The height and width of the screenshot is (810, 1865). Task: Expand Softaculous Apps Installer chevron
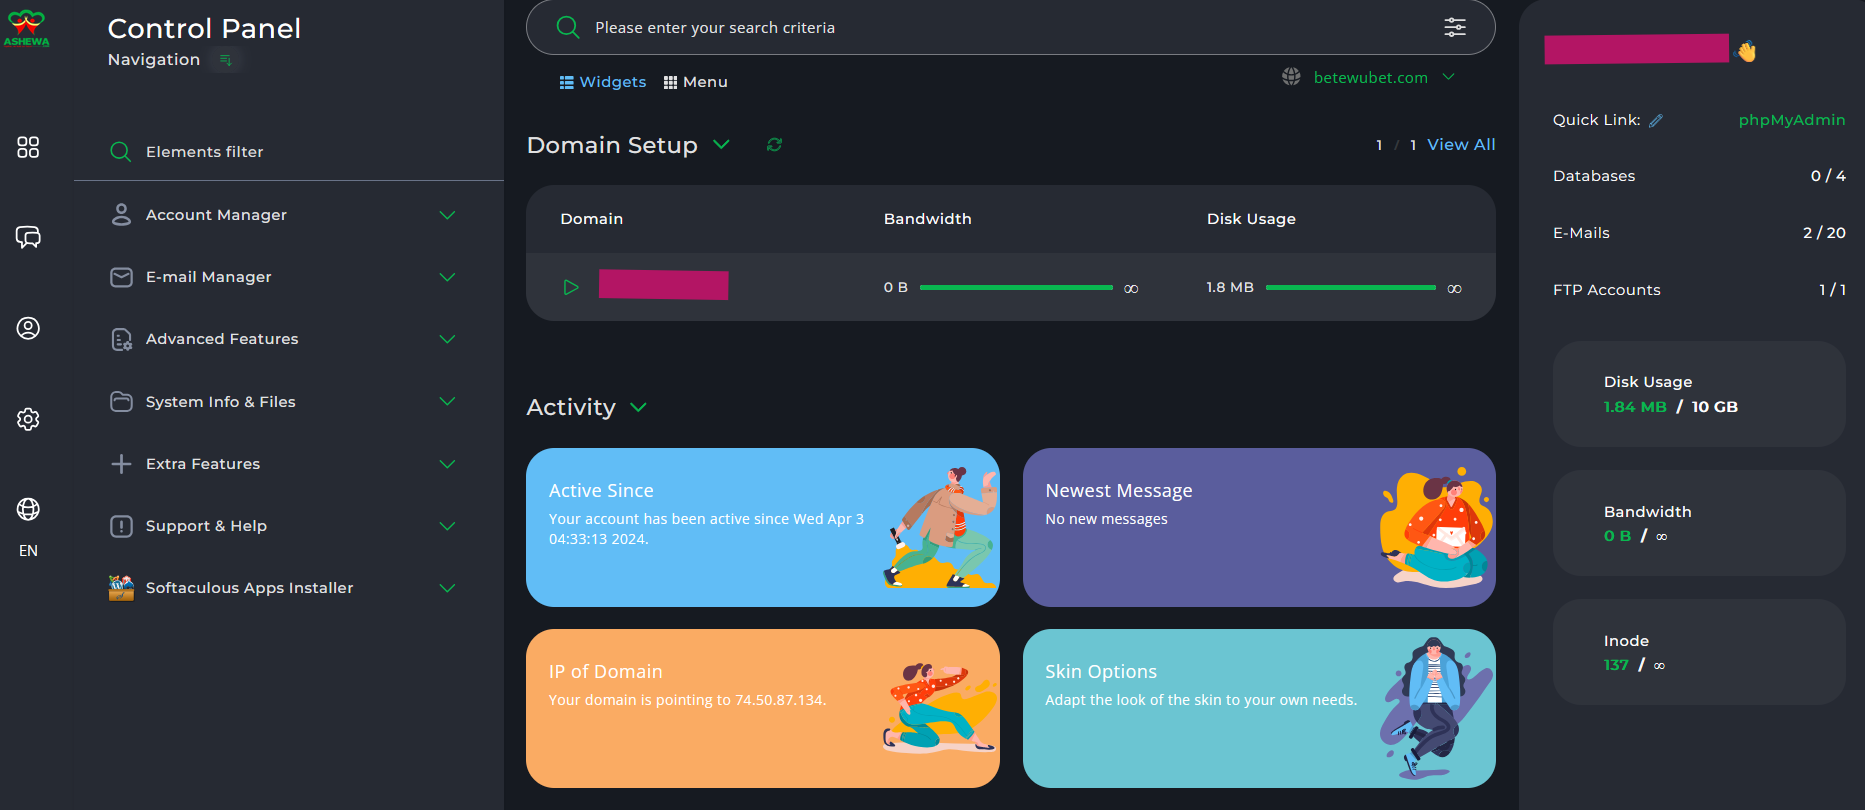click(x=447, y=588)
